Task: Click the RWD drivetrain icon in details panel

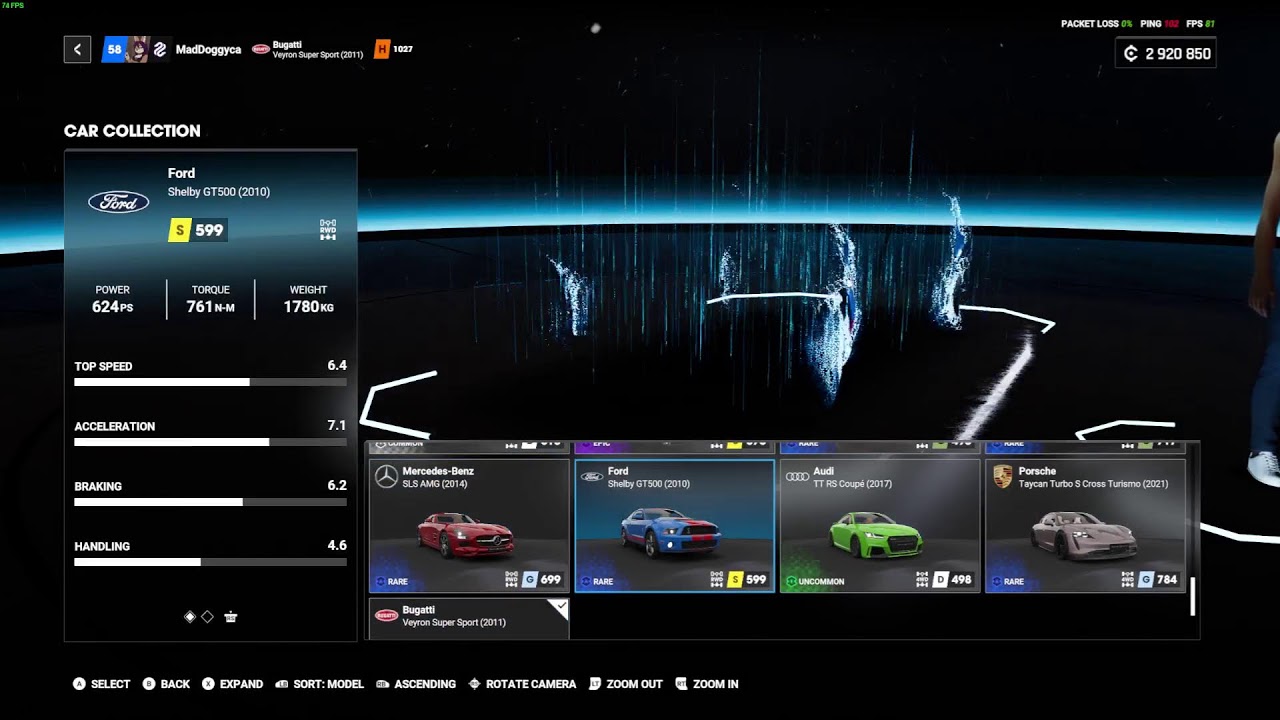Action: click(x=328, y=229)
